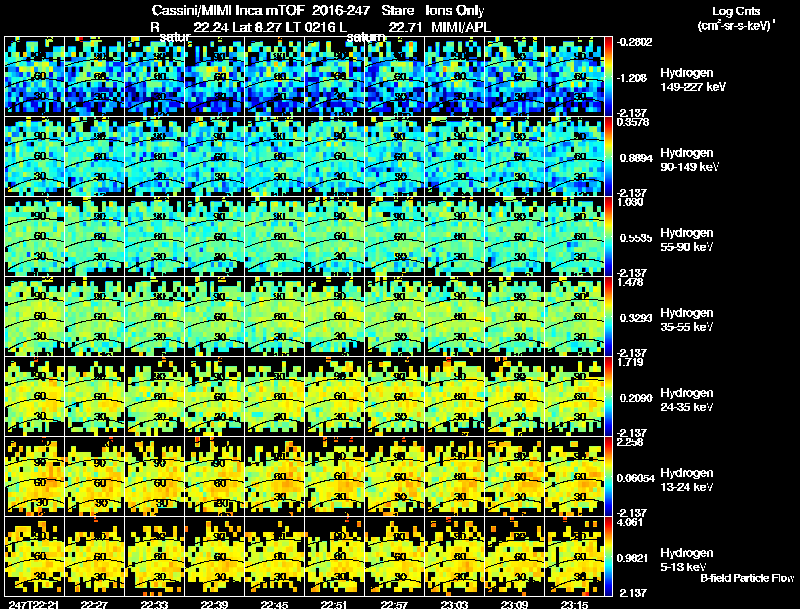Click the 23:03 time axis label
The image size is (800, 609).
click(x=455, y=604)
